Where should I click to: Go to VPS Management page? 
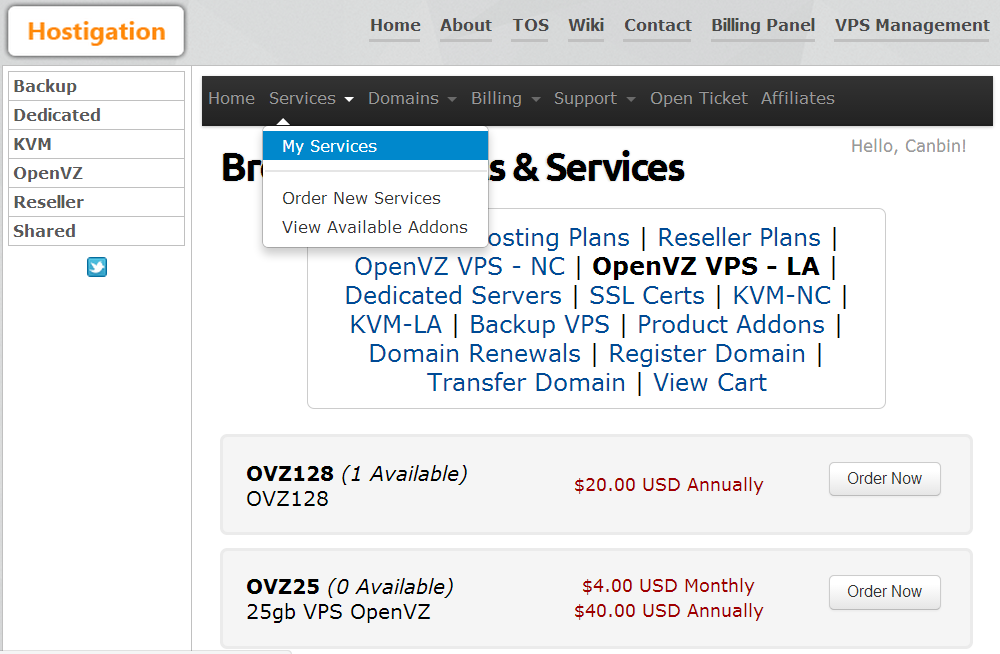click(x=911, y=26)
